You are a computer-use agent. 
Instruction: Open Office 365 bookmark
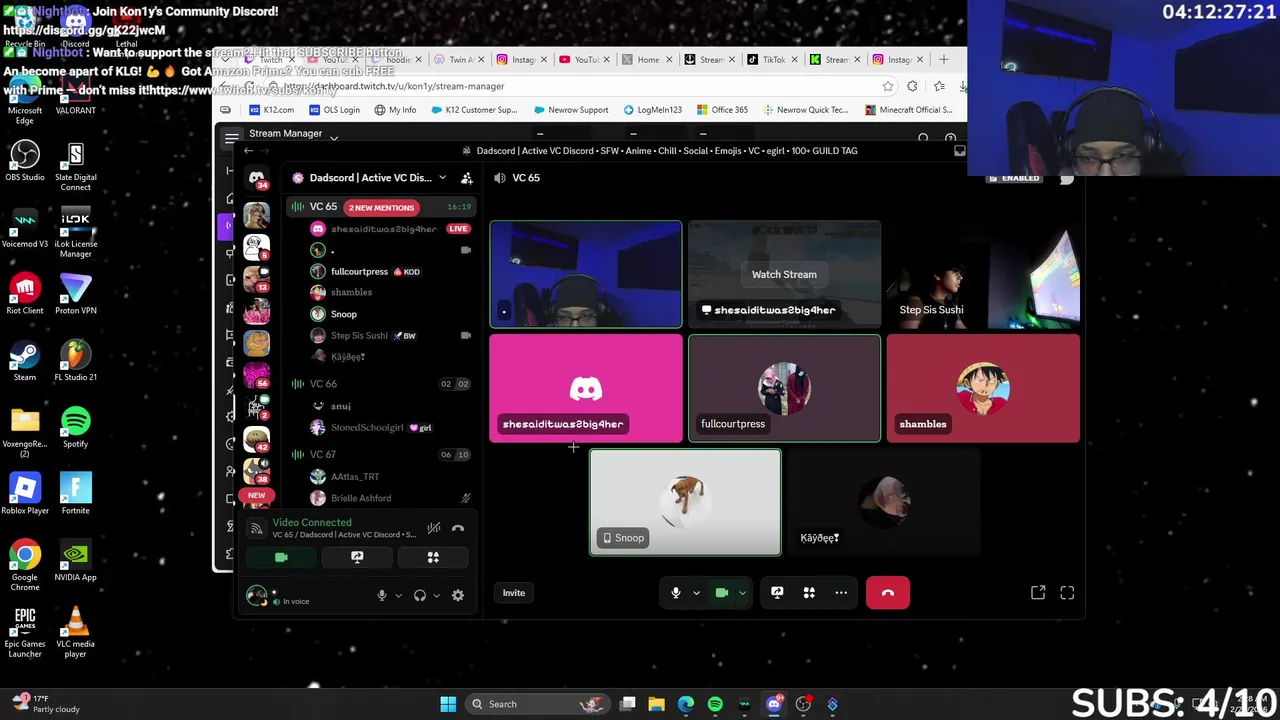coord(722,110)
